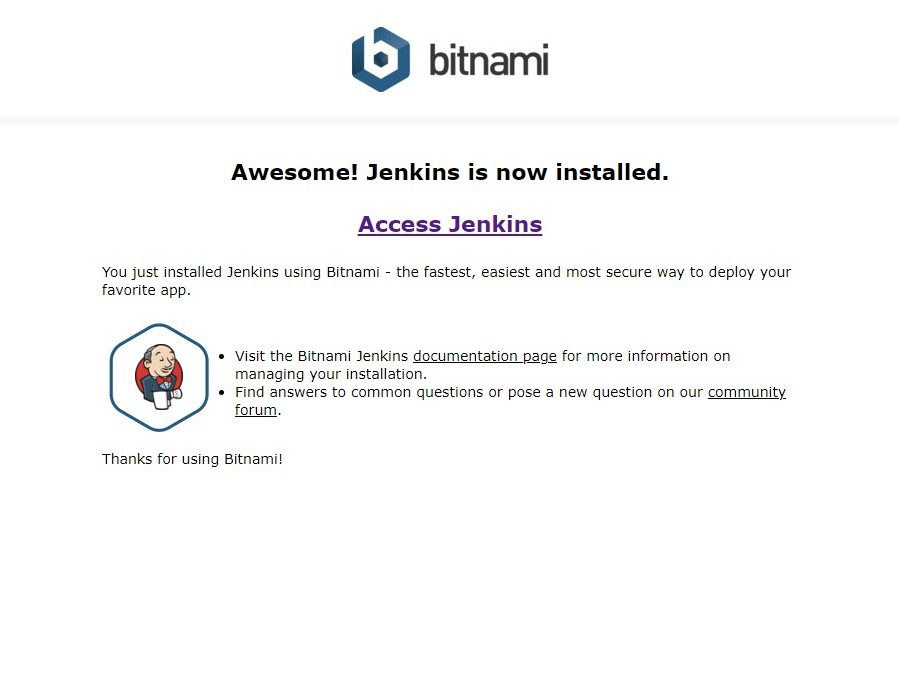Click the "Thanks for using Bitnami!" text

pyautogui.click(x=192, y=459)
